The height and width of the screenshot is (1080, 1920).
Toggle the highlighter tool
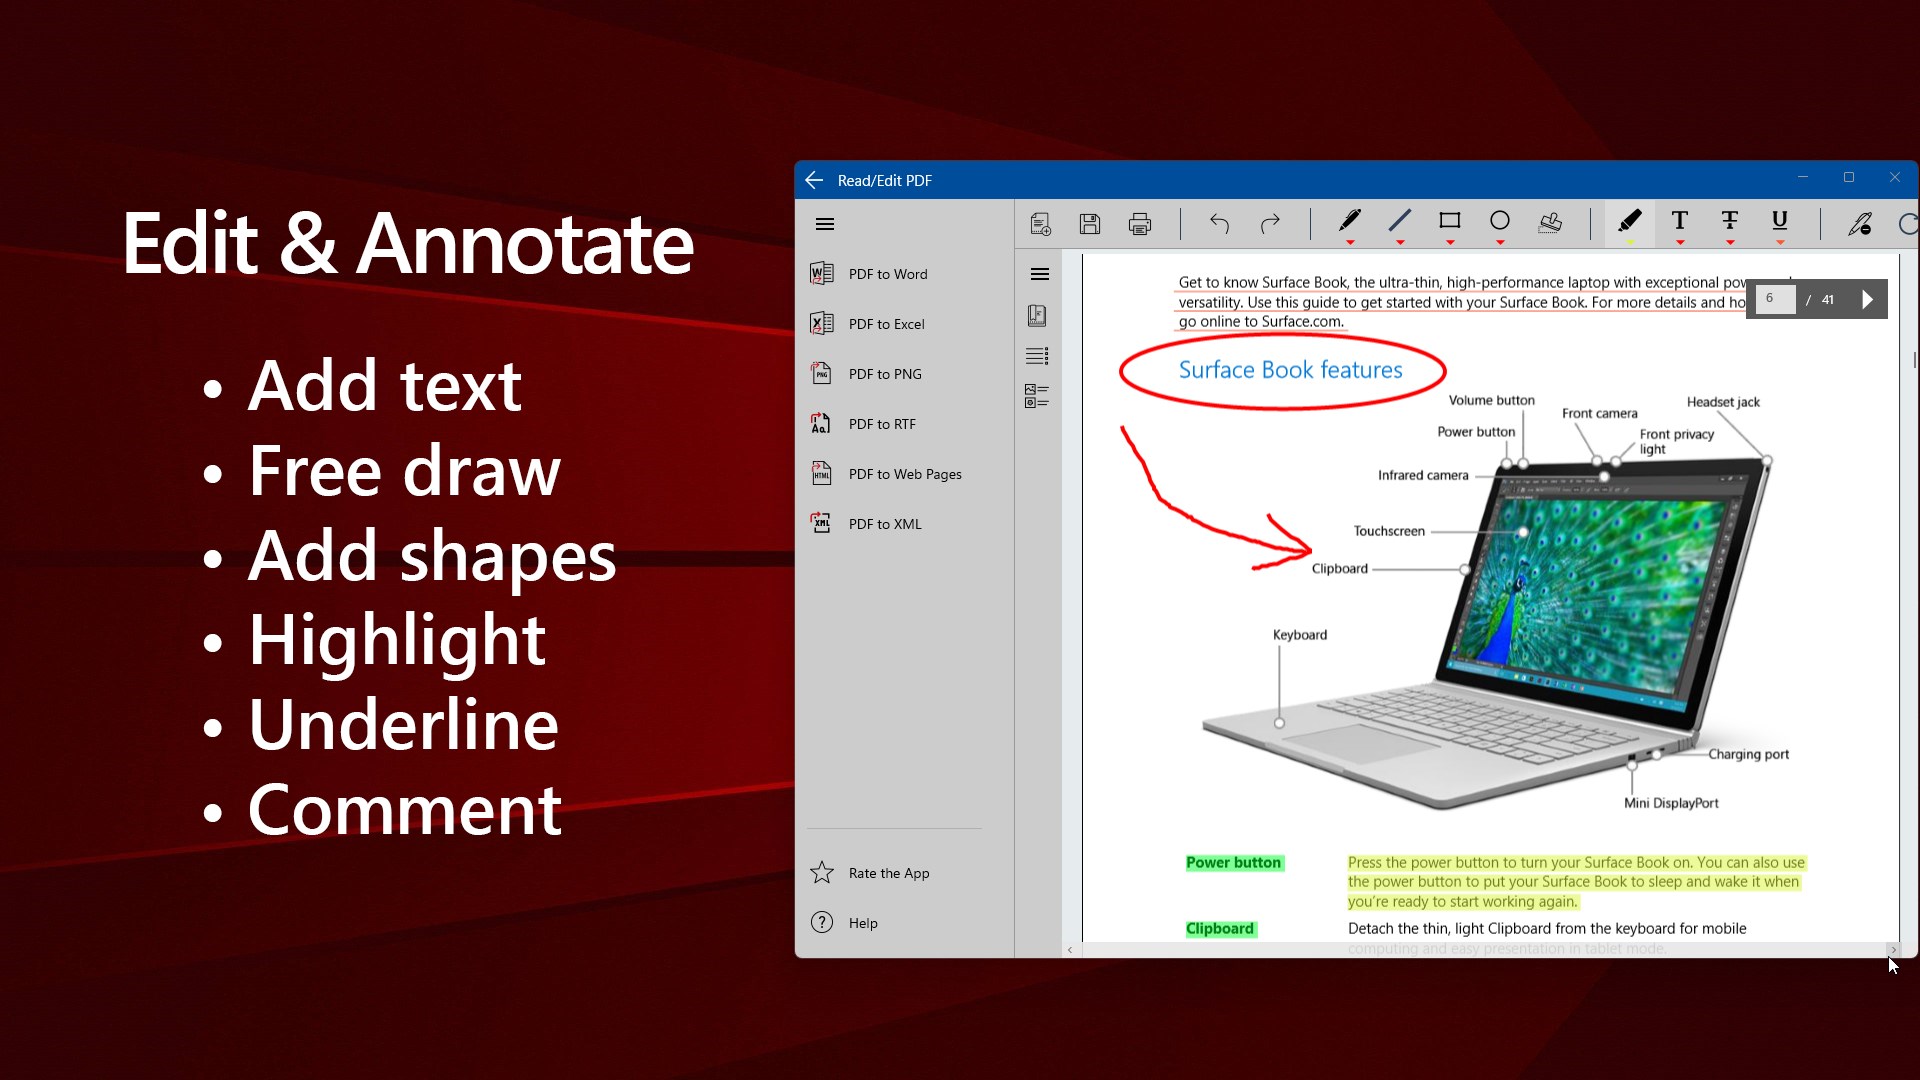pos(1630,221)
